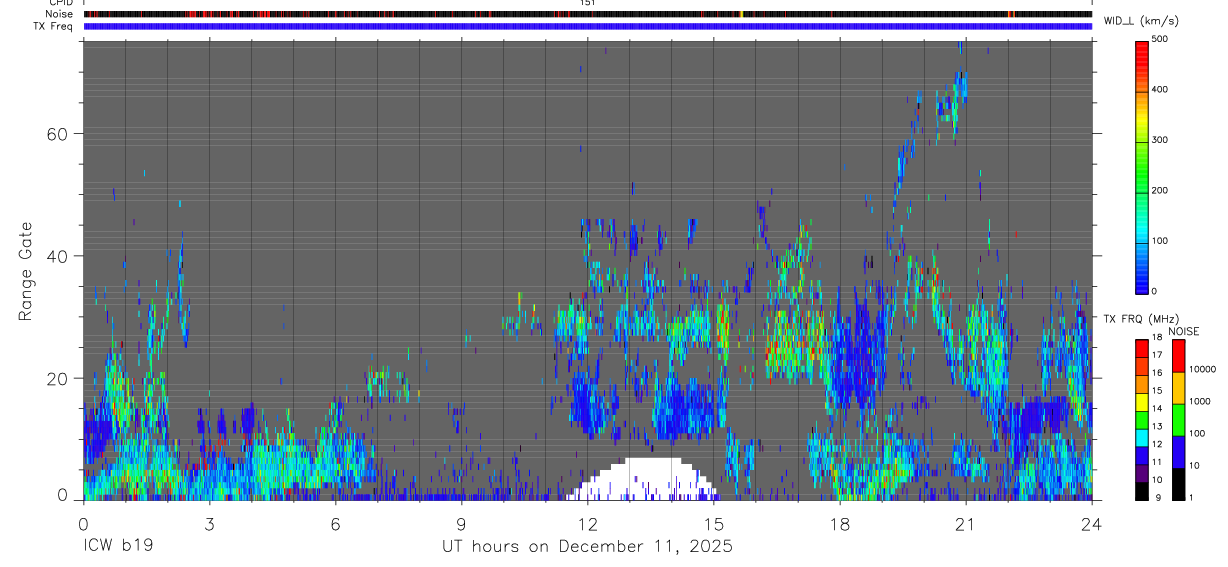1228x567 pixels.
Task: Pick the blue segment of the NOISE legend
Action: 1178,452
